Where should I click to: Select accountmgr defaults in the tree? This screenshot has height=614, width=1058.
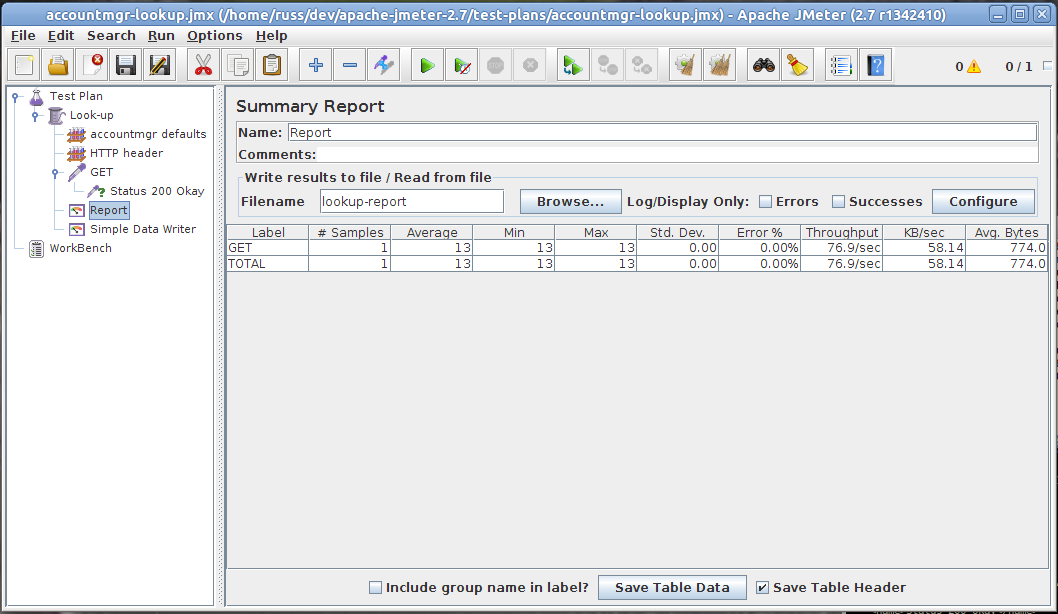(148, 134)
